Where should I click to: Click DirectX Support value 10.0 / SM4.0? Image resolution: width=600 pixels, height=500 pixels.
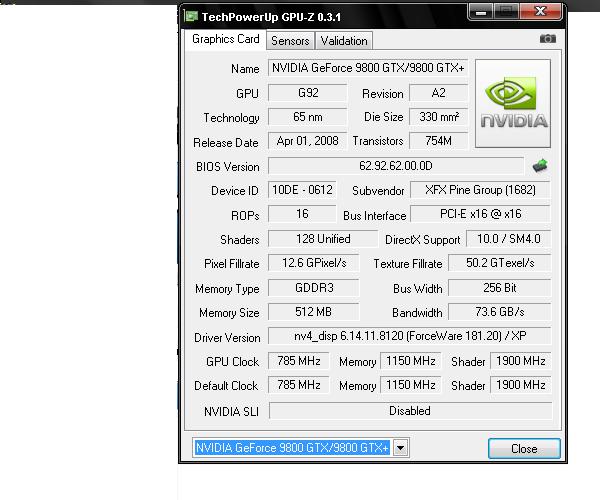click(509, 239)
